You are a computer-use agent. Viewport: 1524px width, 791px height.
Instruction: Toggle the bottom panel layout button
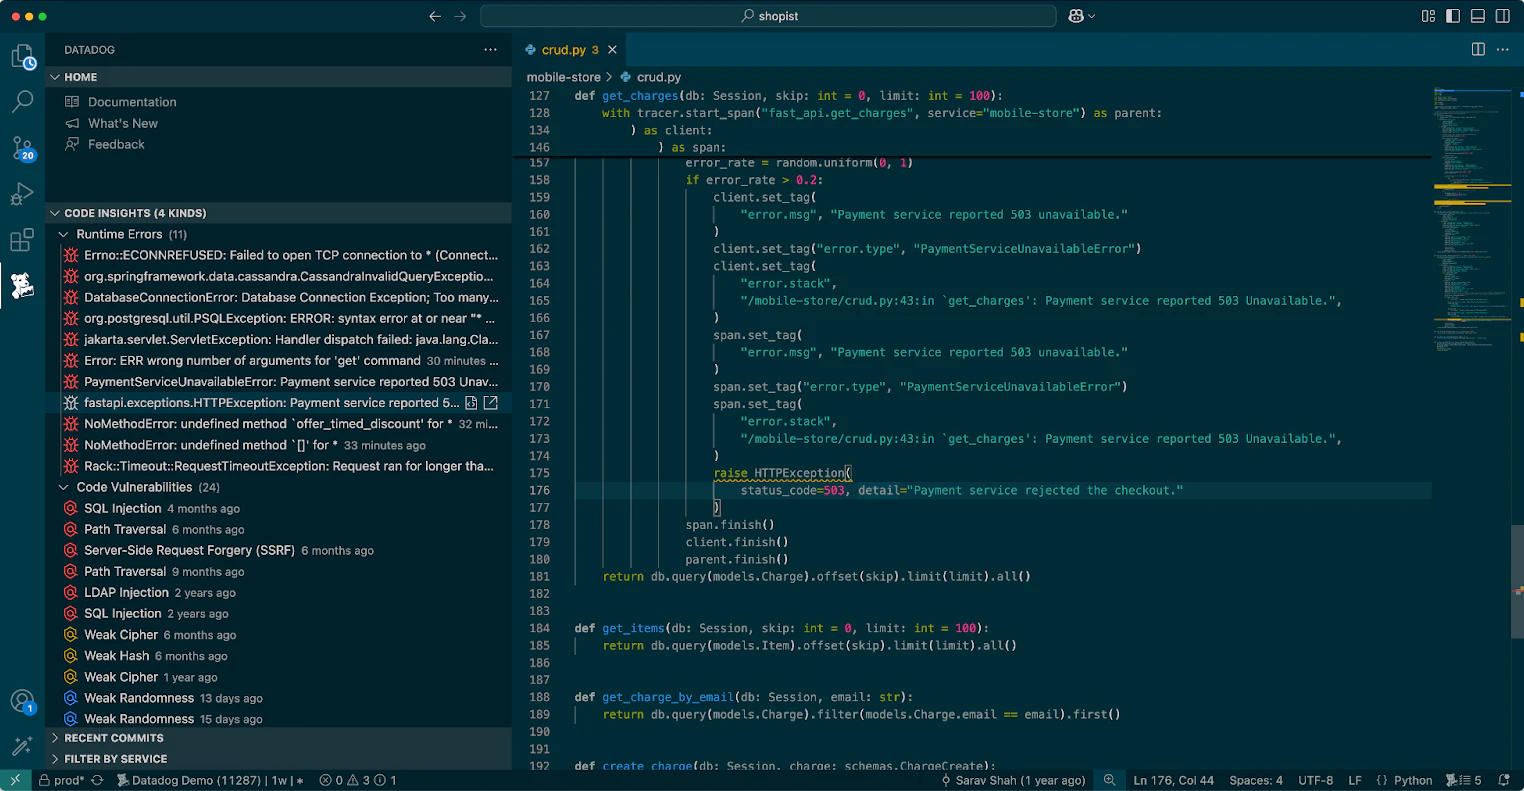pyautogui.click(x=1478, y=16)
